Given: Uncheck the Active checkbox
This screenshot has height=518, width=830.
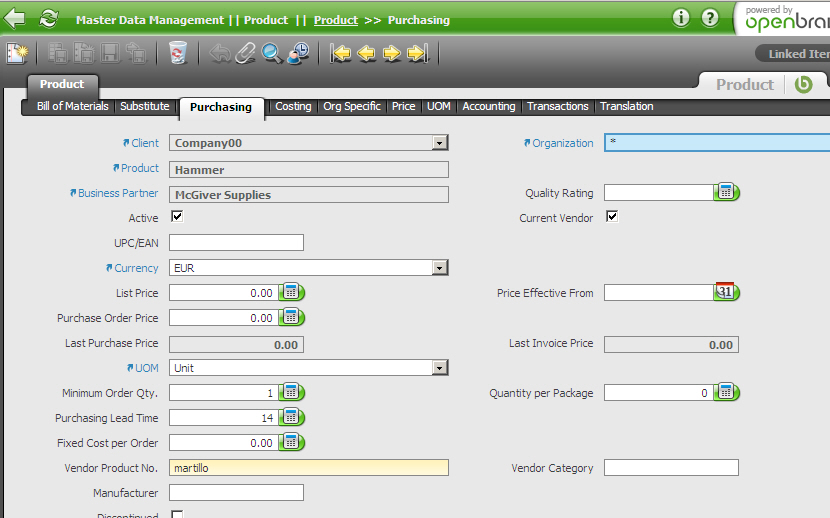Looking at the screenshot, I should click(x=177, y=217).
